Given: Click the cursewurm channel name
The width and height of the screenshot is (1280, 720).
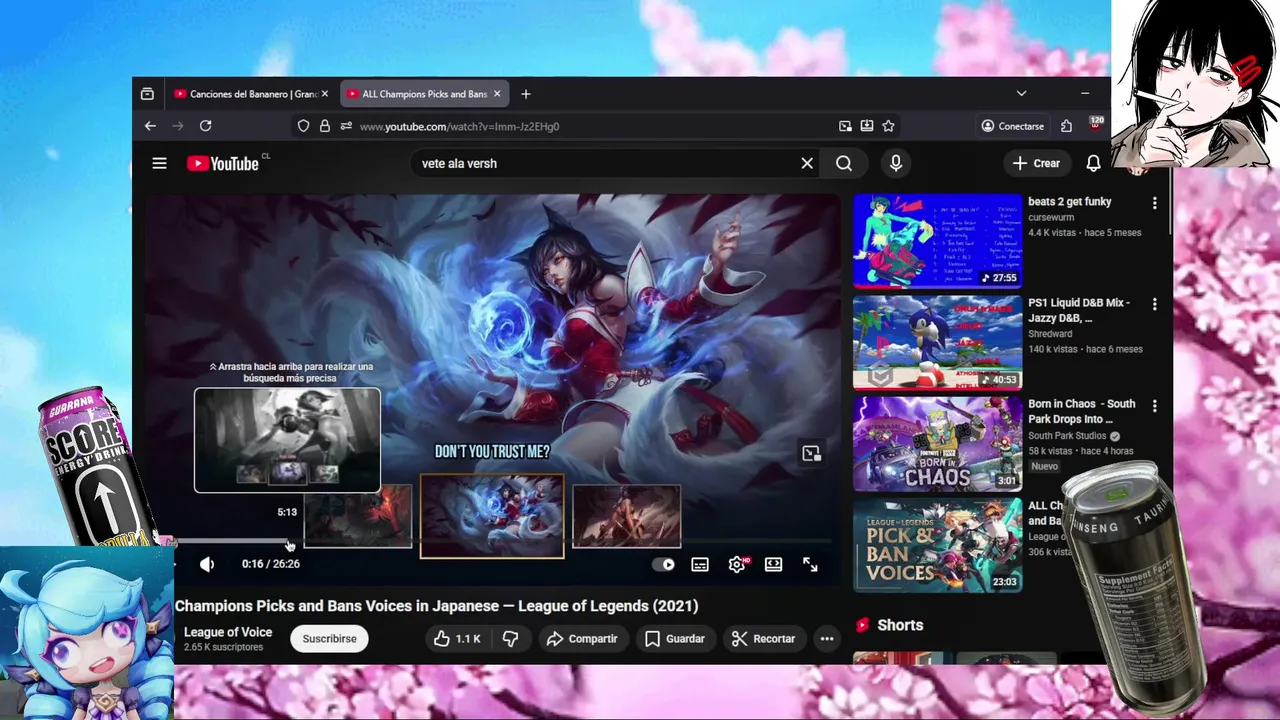Looking at the screenshot, I should click(1051, 217).
